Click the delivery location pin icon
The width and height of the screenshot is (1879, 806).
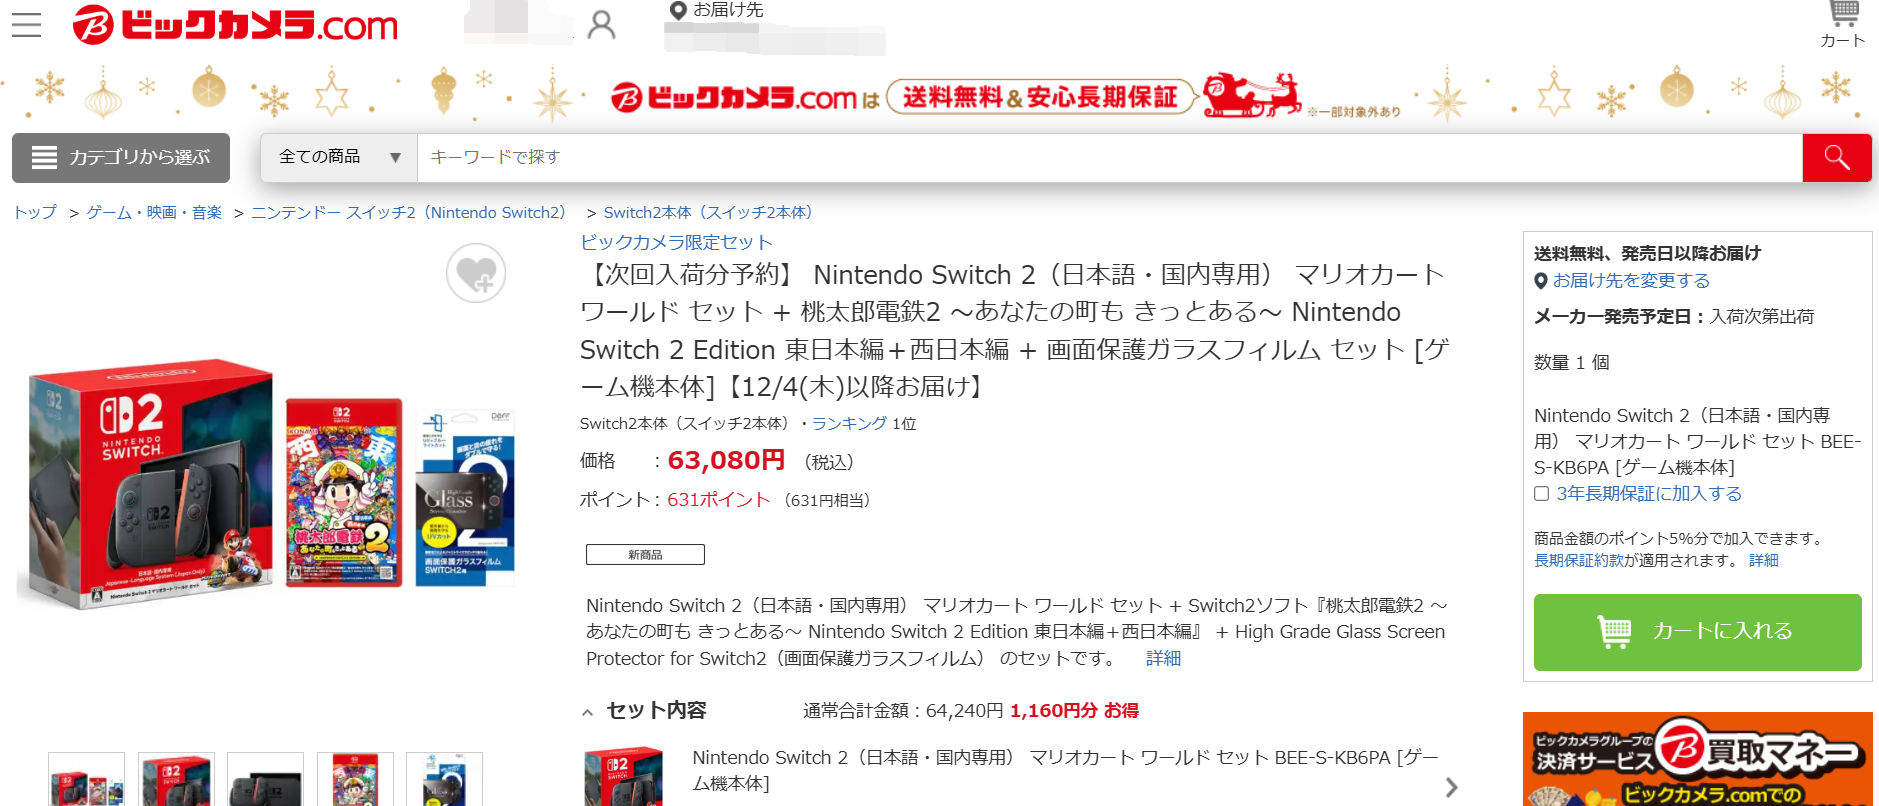click(x=677, y=11)
